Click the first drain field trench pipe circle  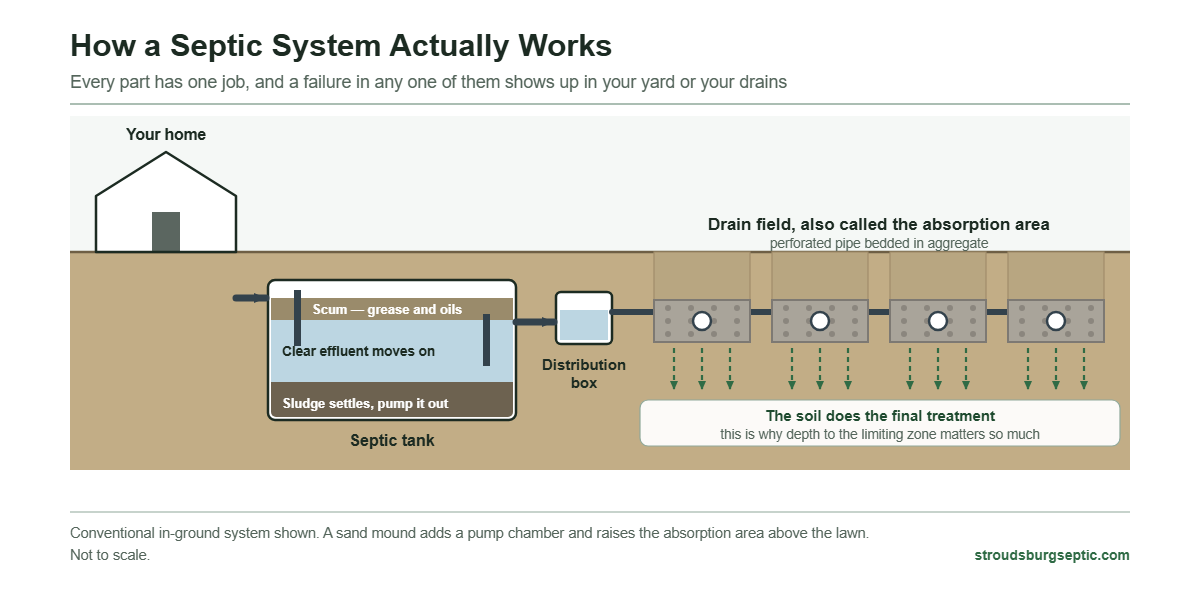[x=702, y=321]
